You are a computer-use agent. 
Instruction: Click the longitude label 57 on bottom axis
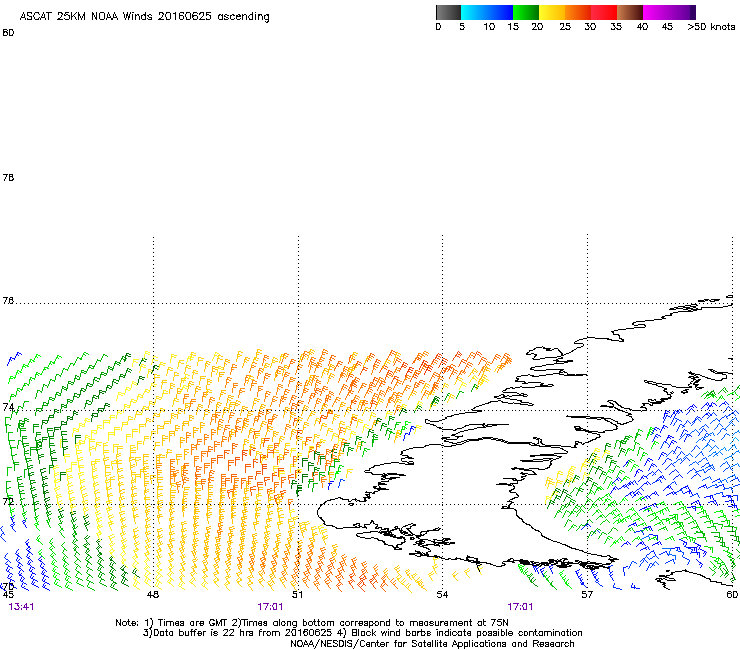point(587,594)
